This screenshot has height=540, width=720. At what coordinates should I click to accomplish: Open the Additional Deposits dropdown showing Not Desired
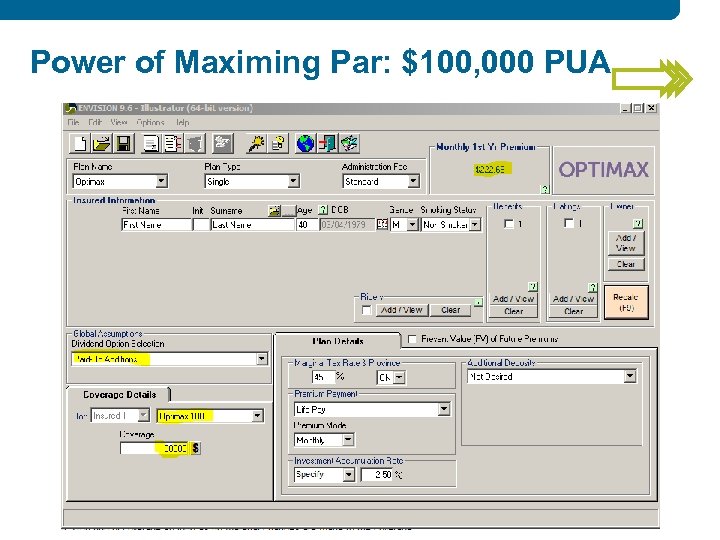[x=630, y=377]
